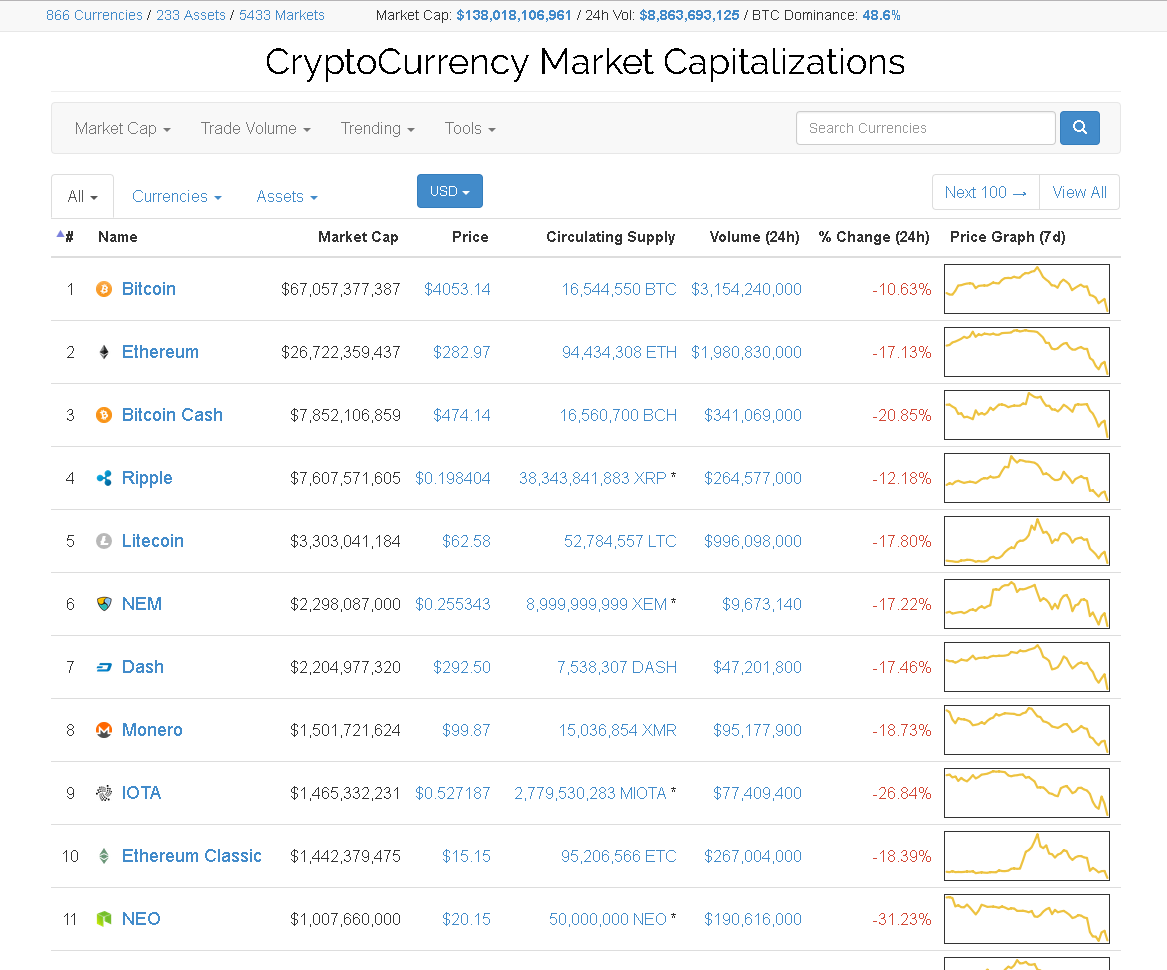This screenshot has height=970, width=1167.
Task: Click the Bitcoin logo icon
Action: point(104,289)
